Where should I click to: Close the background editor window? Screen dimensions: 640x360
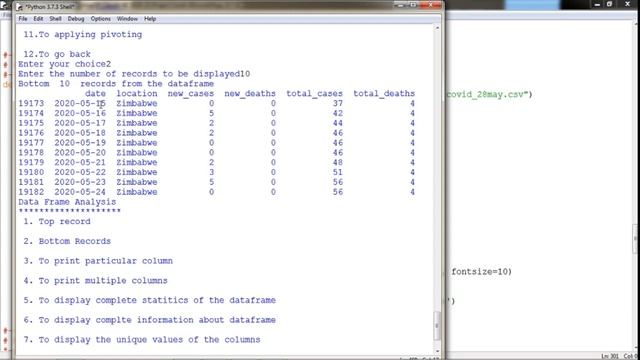[x=627, y=4]
